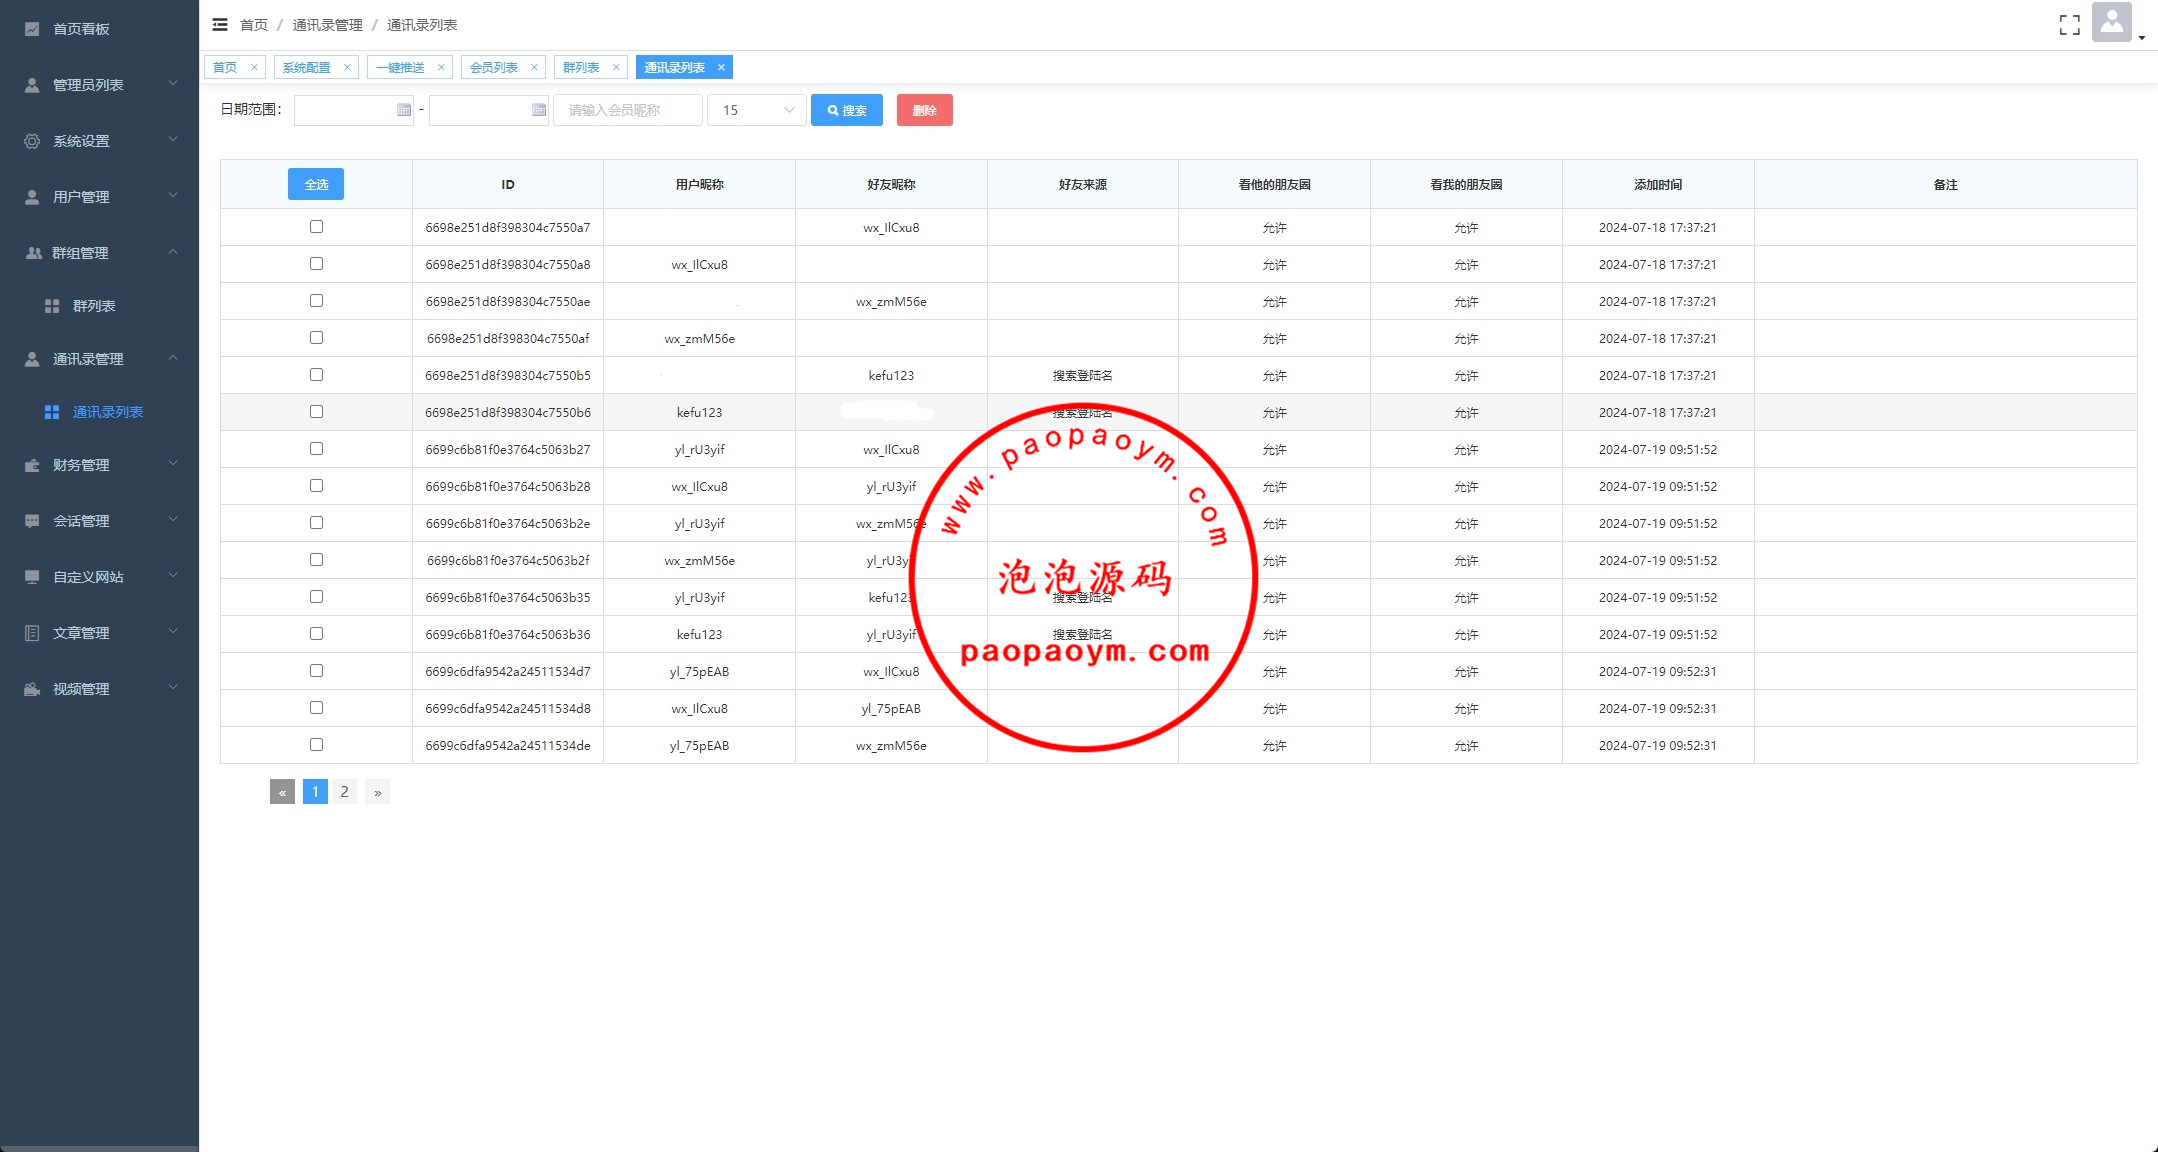2158x1152 pixels.
Task: Check the checkbox for kefu123 row 7550b6
Action: (x=316, y=412)
